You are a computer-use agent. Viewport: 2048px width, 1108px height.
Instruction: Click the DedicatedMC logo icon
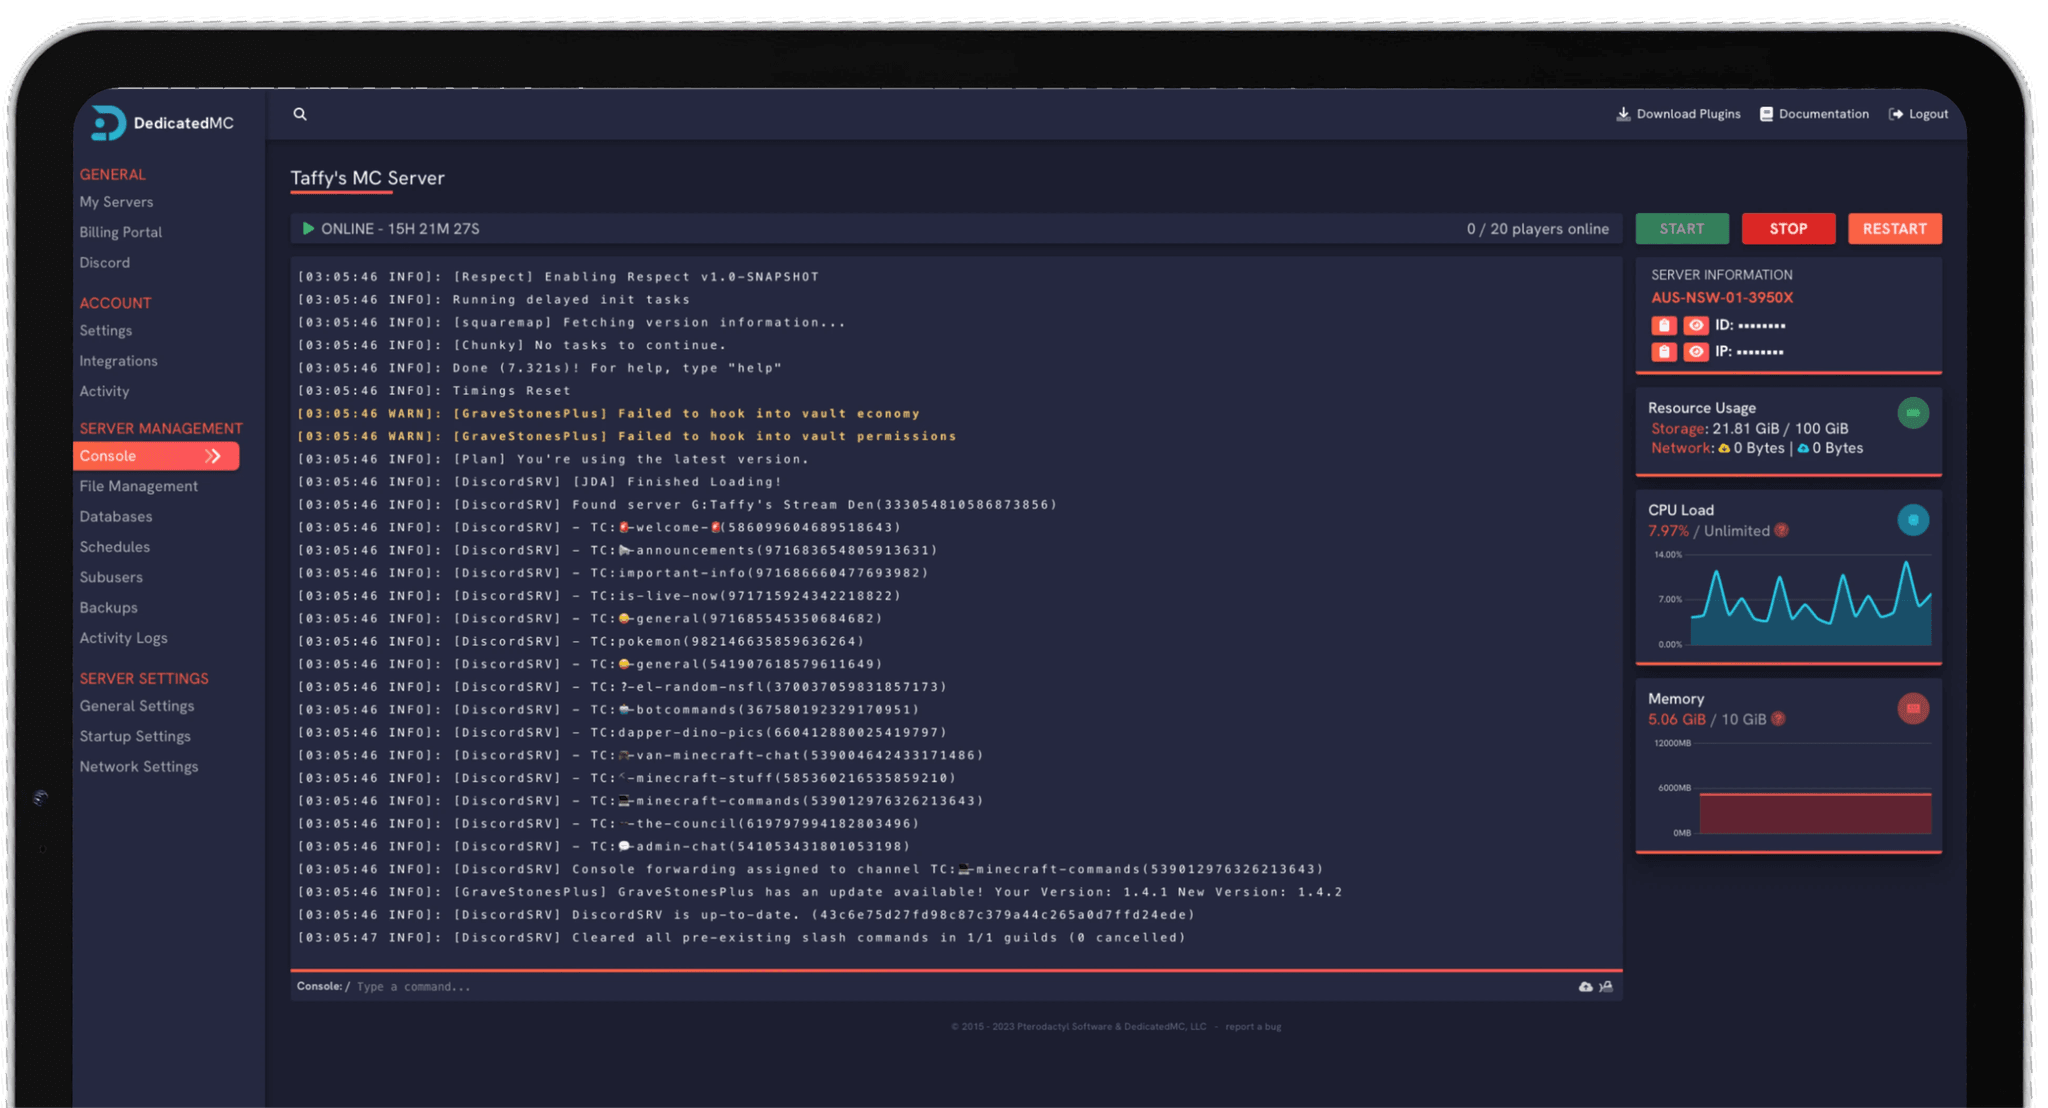click(x=107, y=123)
